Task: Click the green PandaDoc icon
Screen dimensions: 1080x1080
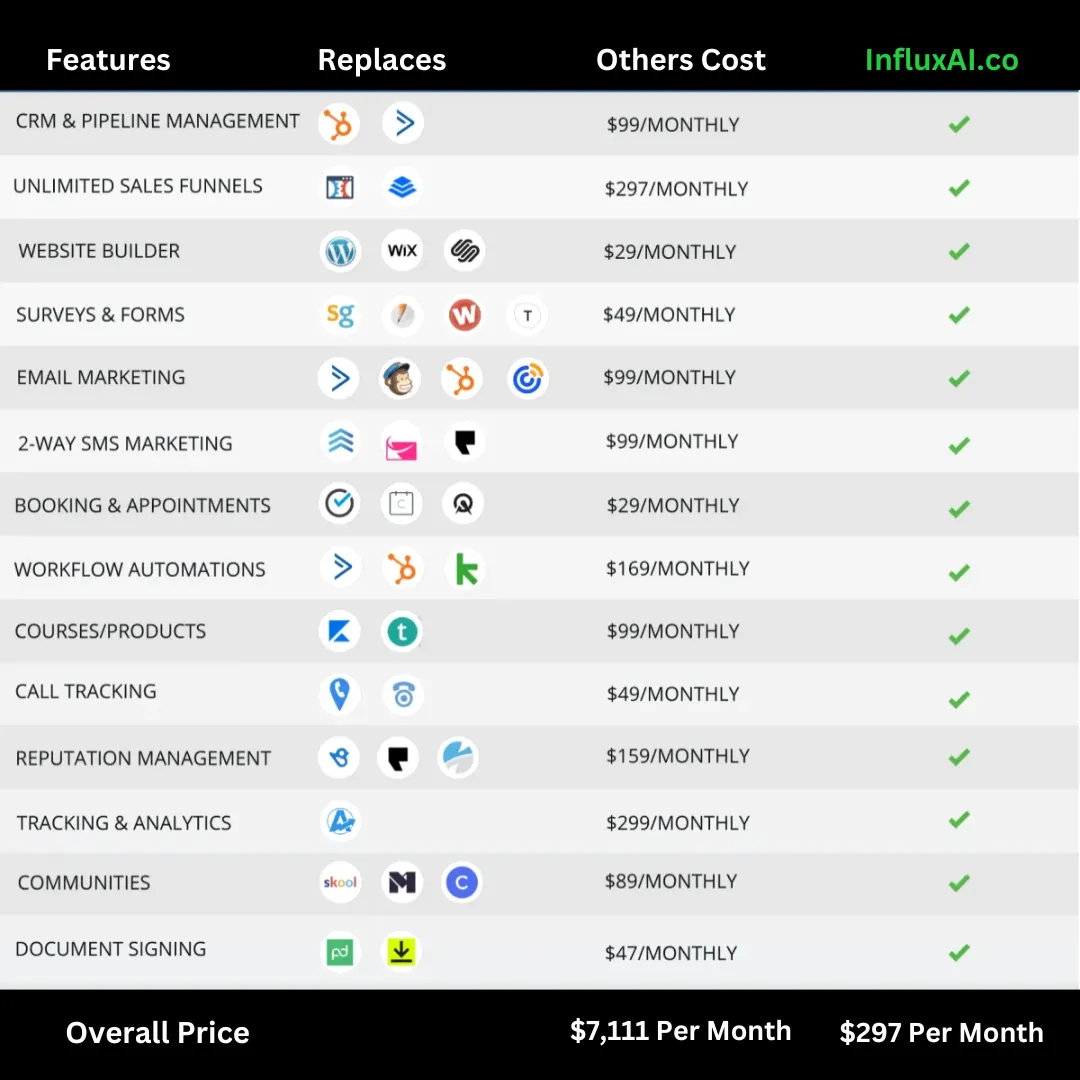Action: point(339,951)
